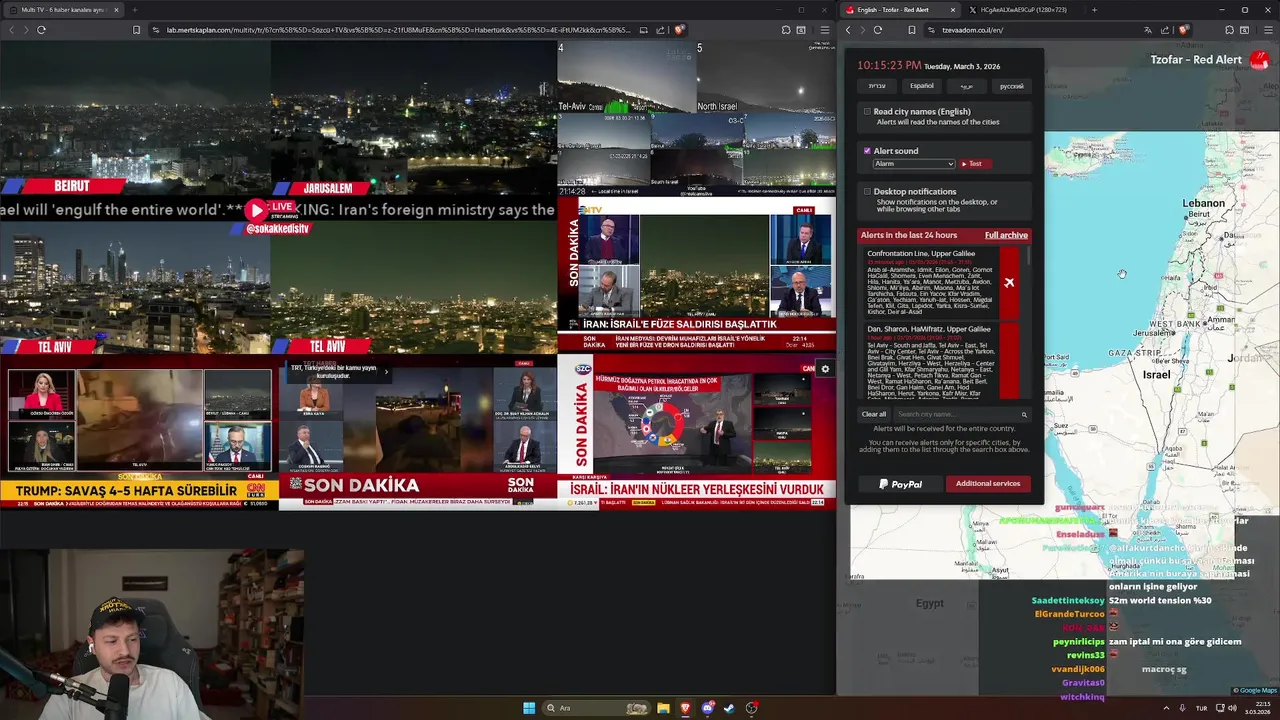
Task: Select the NTV Son Dakika stream tile
Action: point(696,275)
